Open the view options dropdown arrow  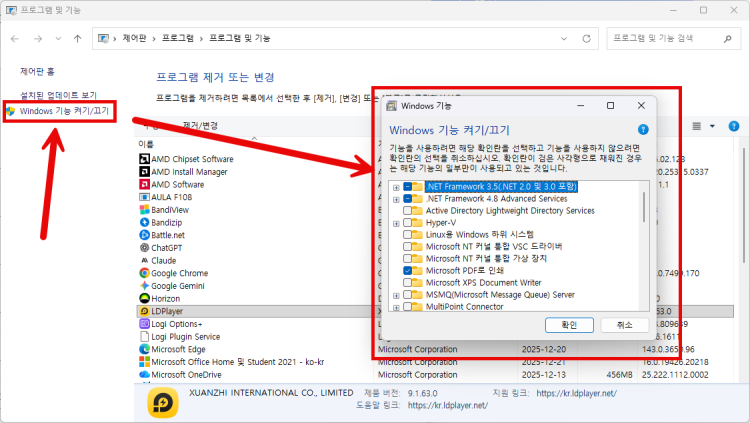point(712,126)
